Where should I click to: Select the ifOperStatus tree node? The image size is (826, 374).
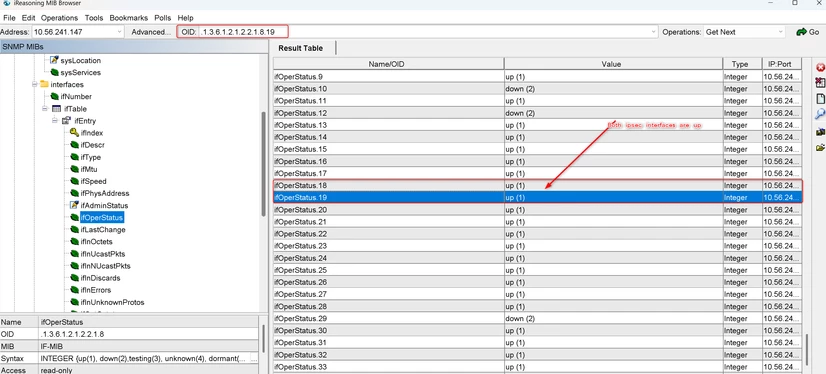point(101,218)
